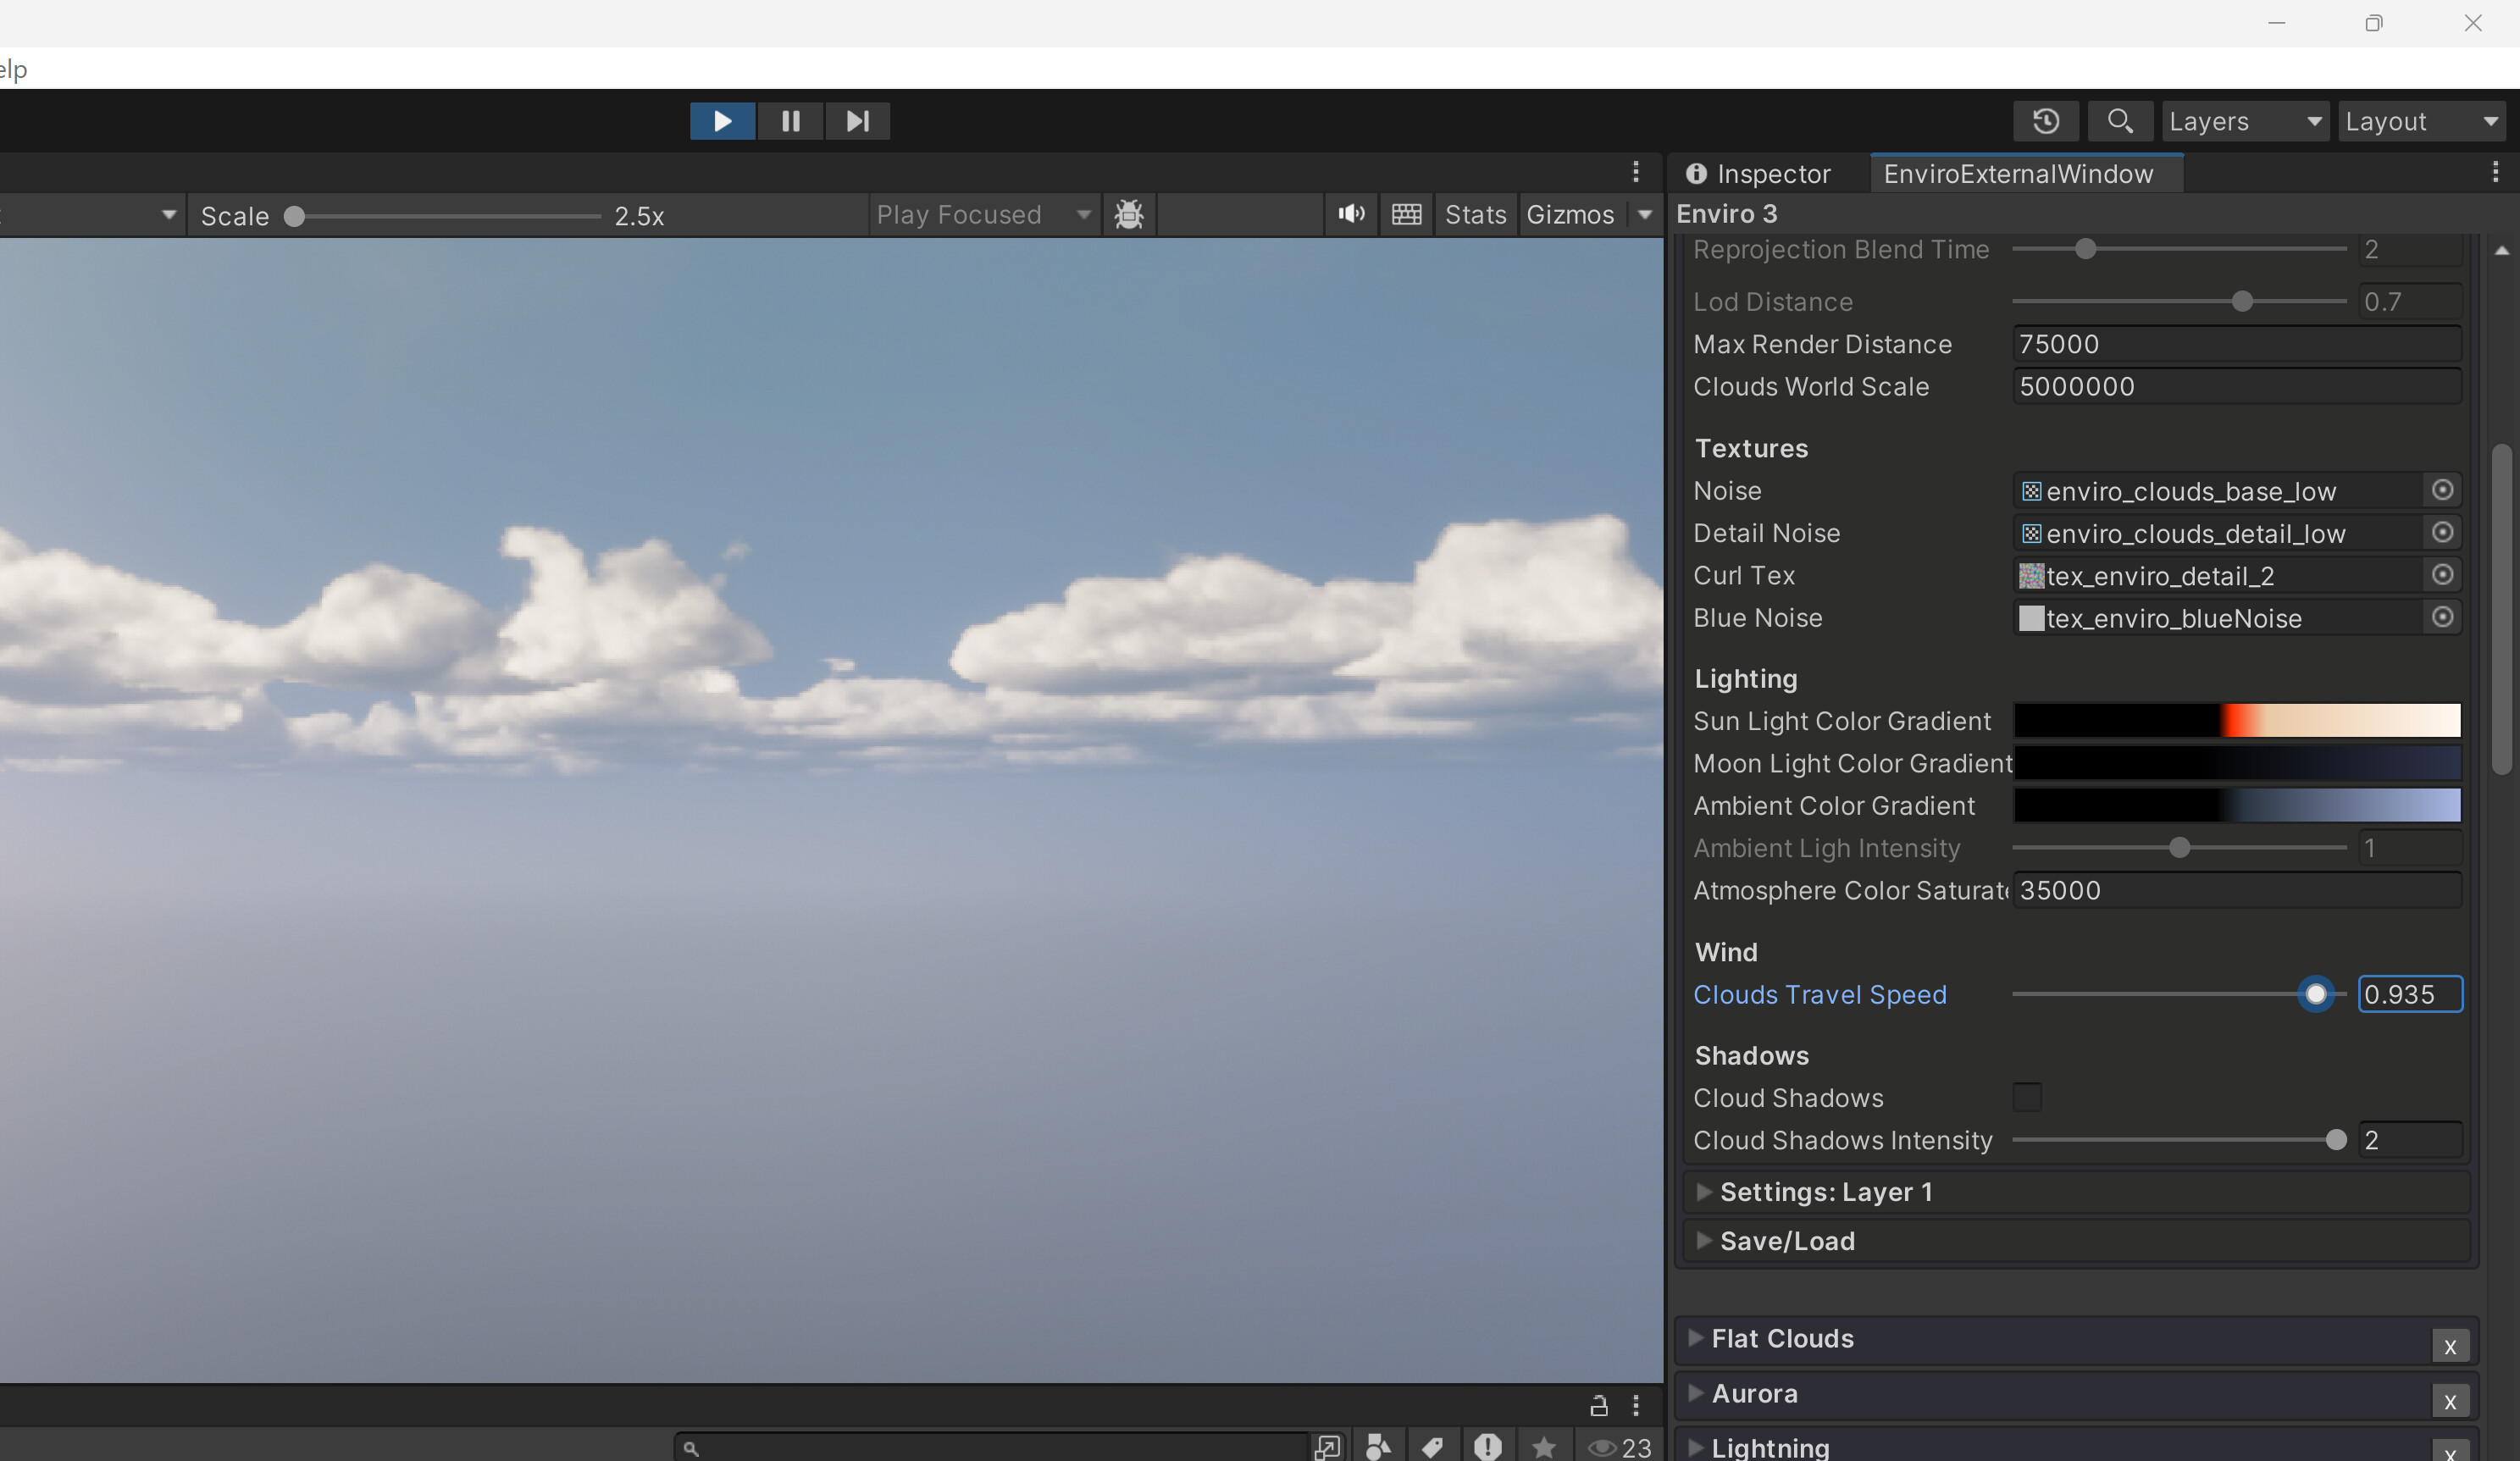Viewport: 2520px width, 1461px height.
Task: Click the keyboard input icon in Game view
Action: tap(1406, 214)
